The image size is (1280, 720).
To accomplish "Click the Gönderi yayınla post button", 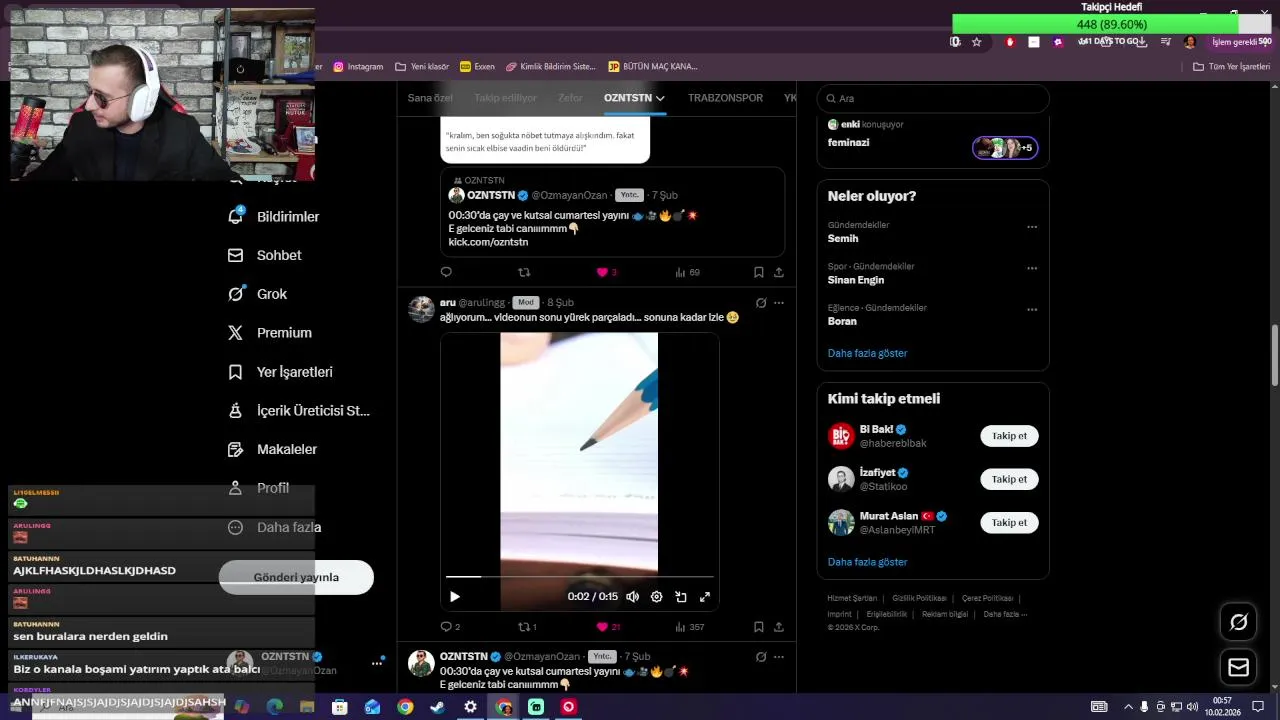I will pyautogui.click(x=296, y=577).
